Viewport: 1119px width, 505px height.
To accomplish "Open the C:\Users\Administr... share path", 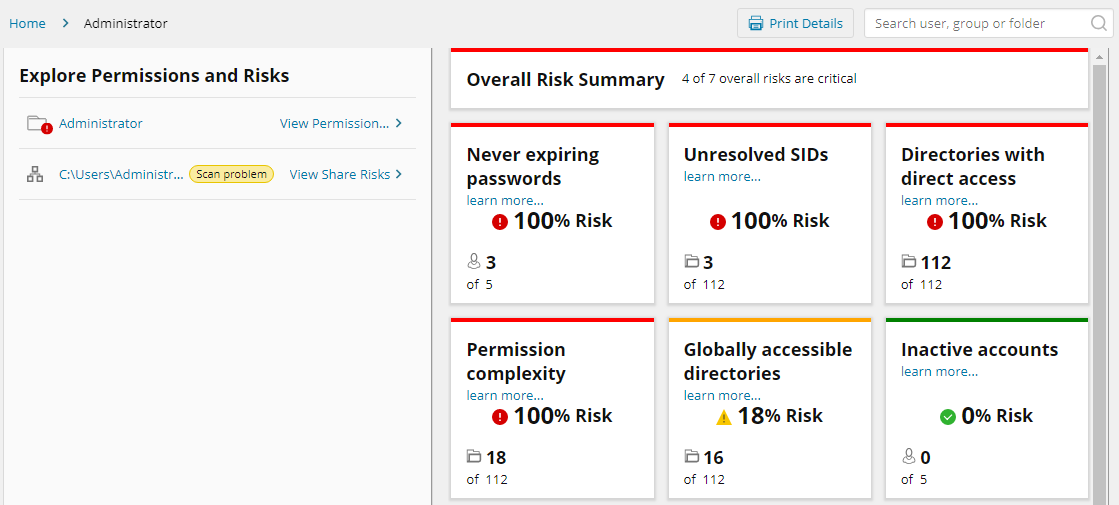I will point(121,174).
